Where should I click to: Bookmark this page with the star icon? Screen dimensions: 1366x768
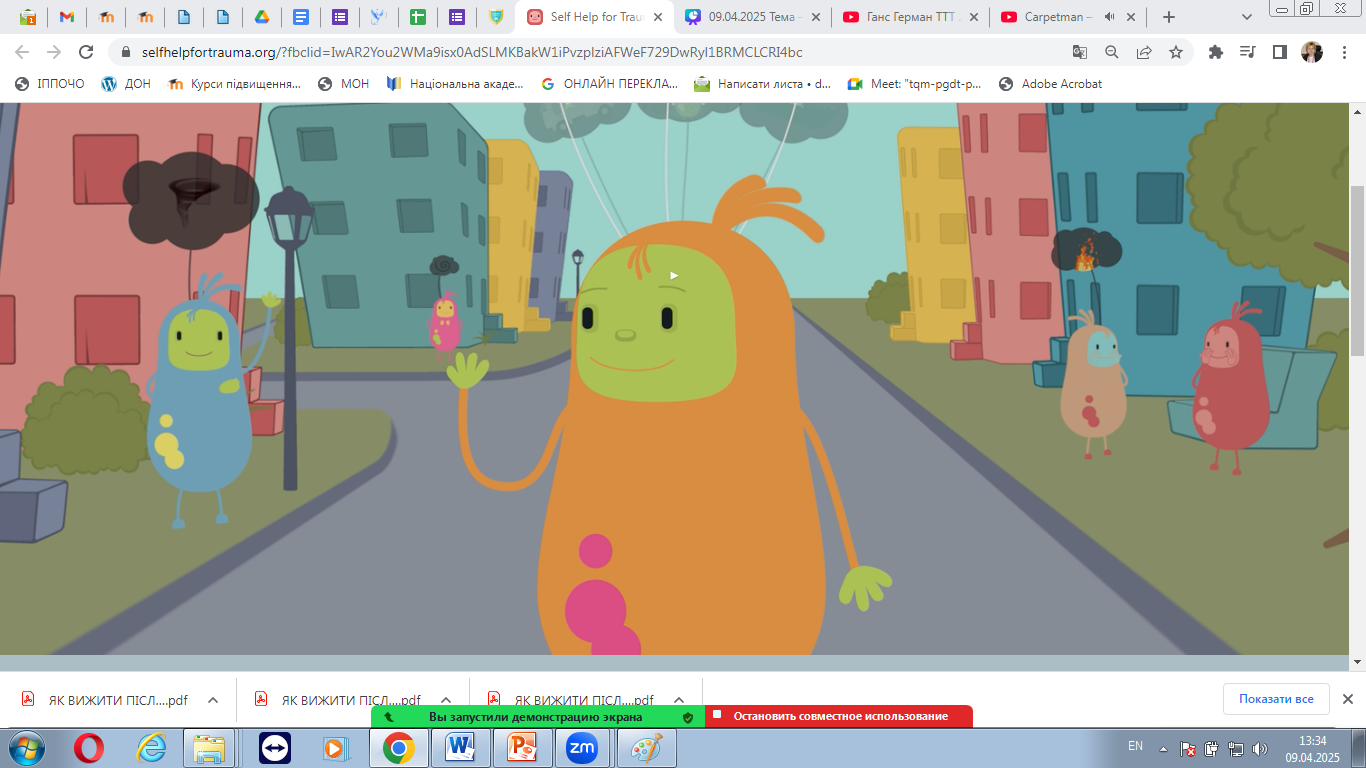[x=1176, y=52]
